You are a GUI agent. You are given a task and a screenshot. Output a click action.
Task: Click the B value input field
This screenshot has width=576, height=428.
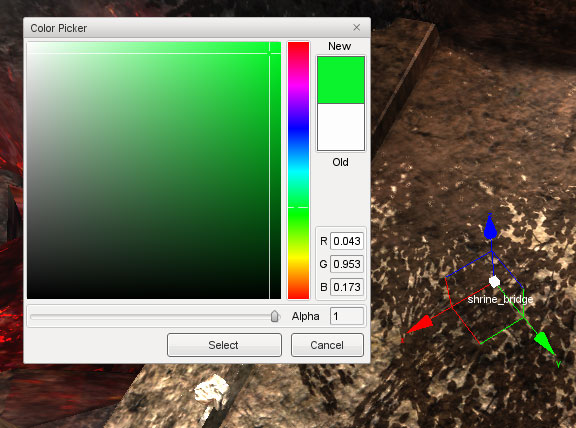click(347, 287)
